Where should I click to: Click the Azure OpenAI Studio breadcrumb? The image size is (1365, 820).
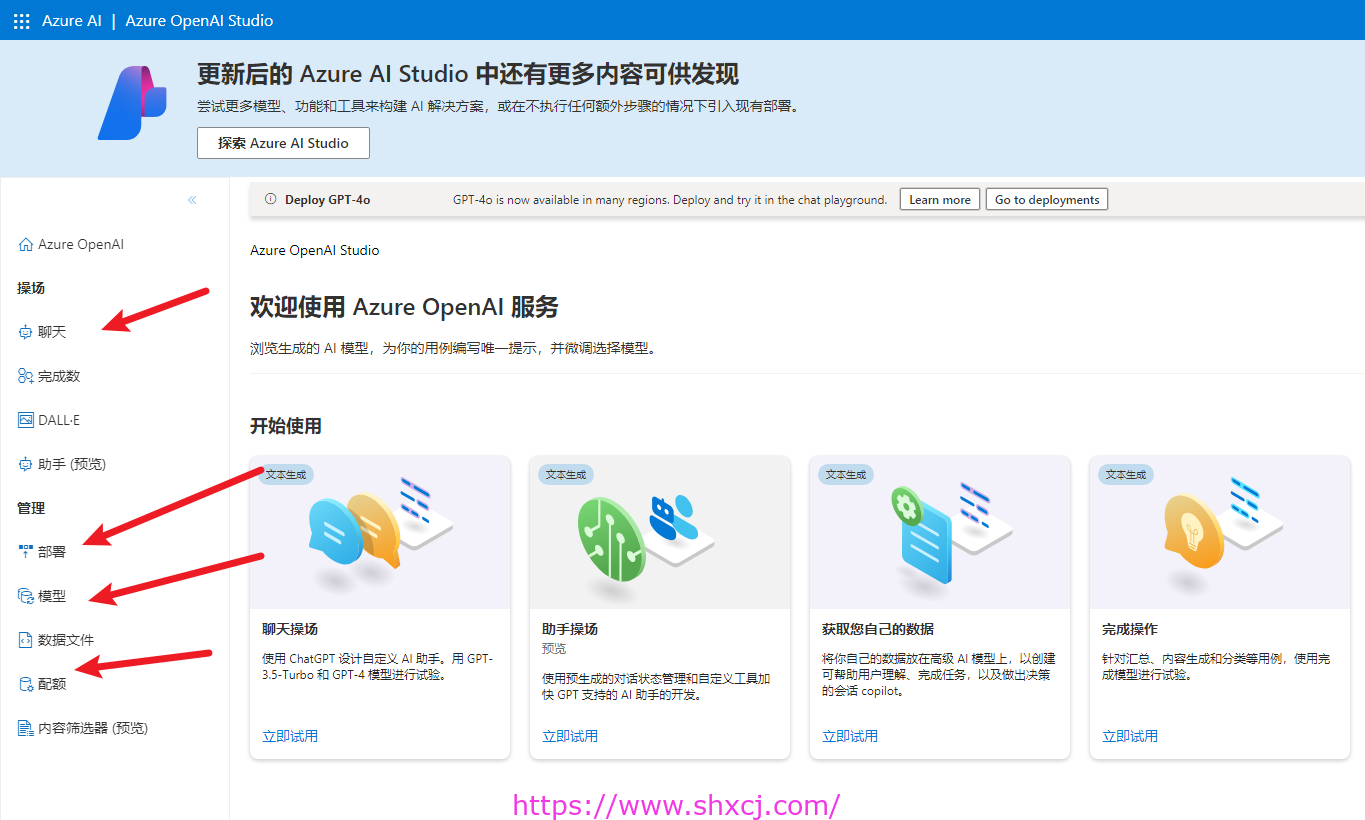point(315,251)
